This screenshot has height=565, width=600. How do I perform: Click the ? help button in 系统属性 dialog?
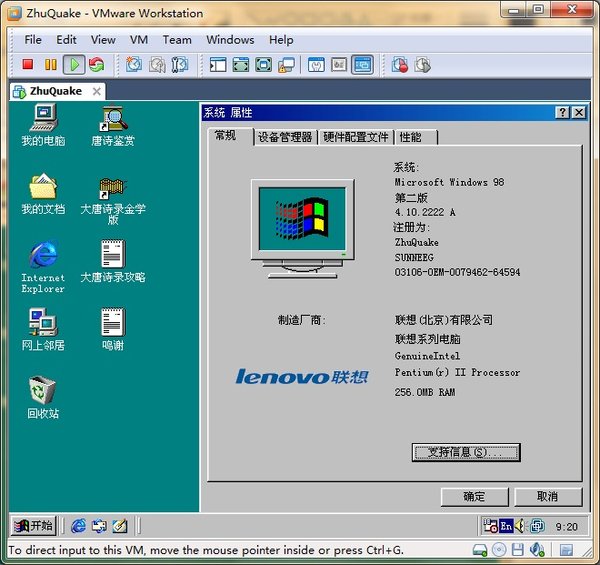click(x=562, y=112)
